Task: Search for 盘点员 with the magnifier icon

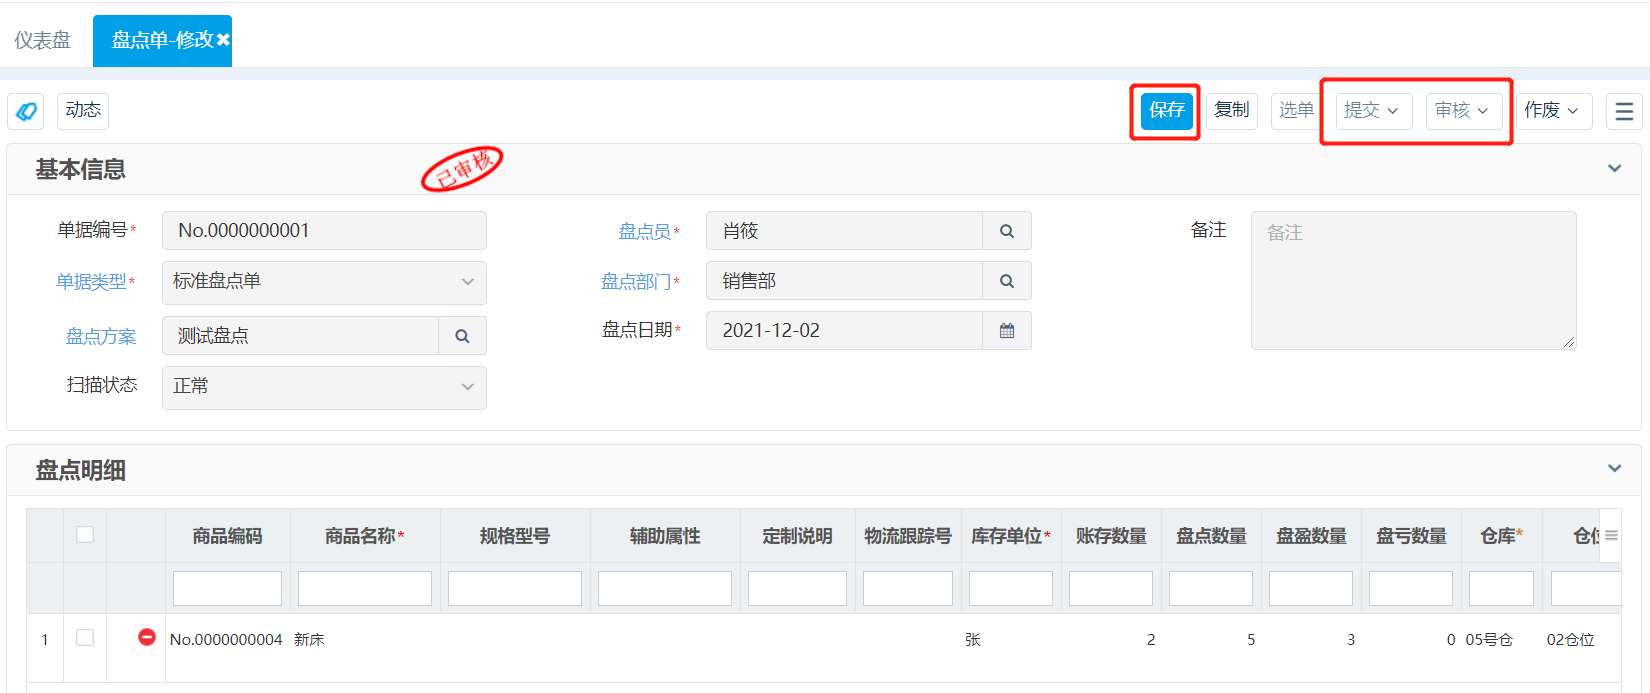Action: tap(1007, 231)
